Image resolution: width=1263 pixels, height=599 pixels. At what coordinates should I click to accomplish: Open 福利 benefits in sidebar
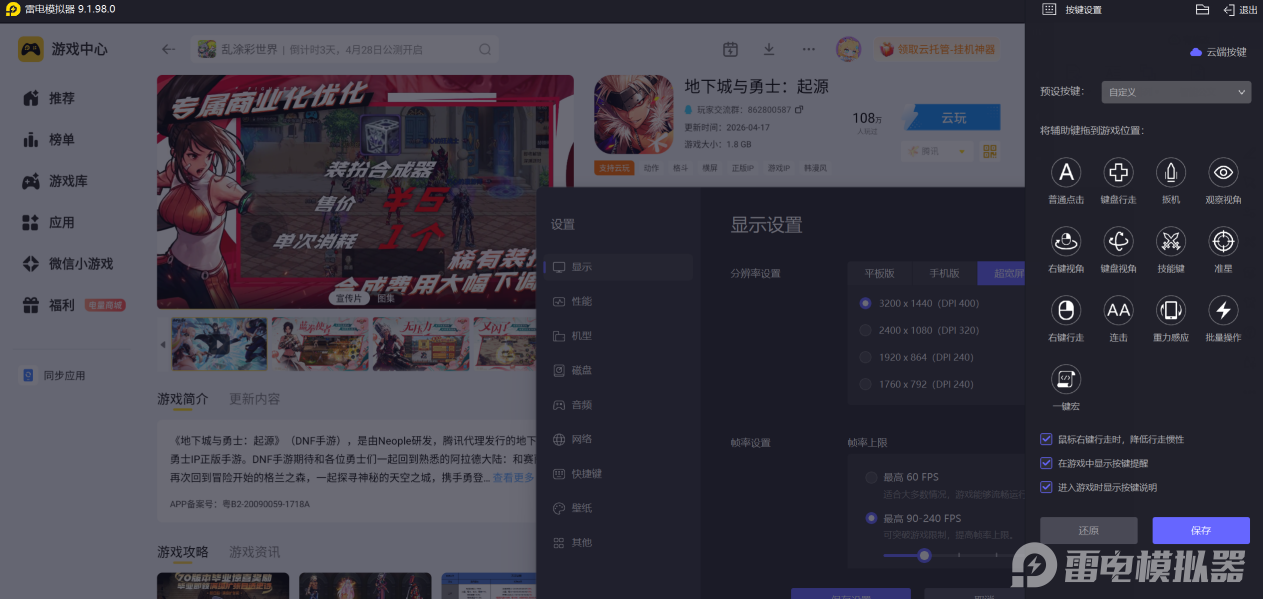pos(62,305)
